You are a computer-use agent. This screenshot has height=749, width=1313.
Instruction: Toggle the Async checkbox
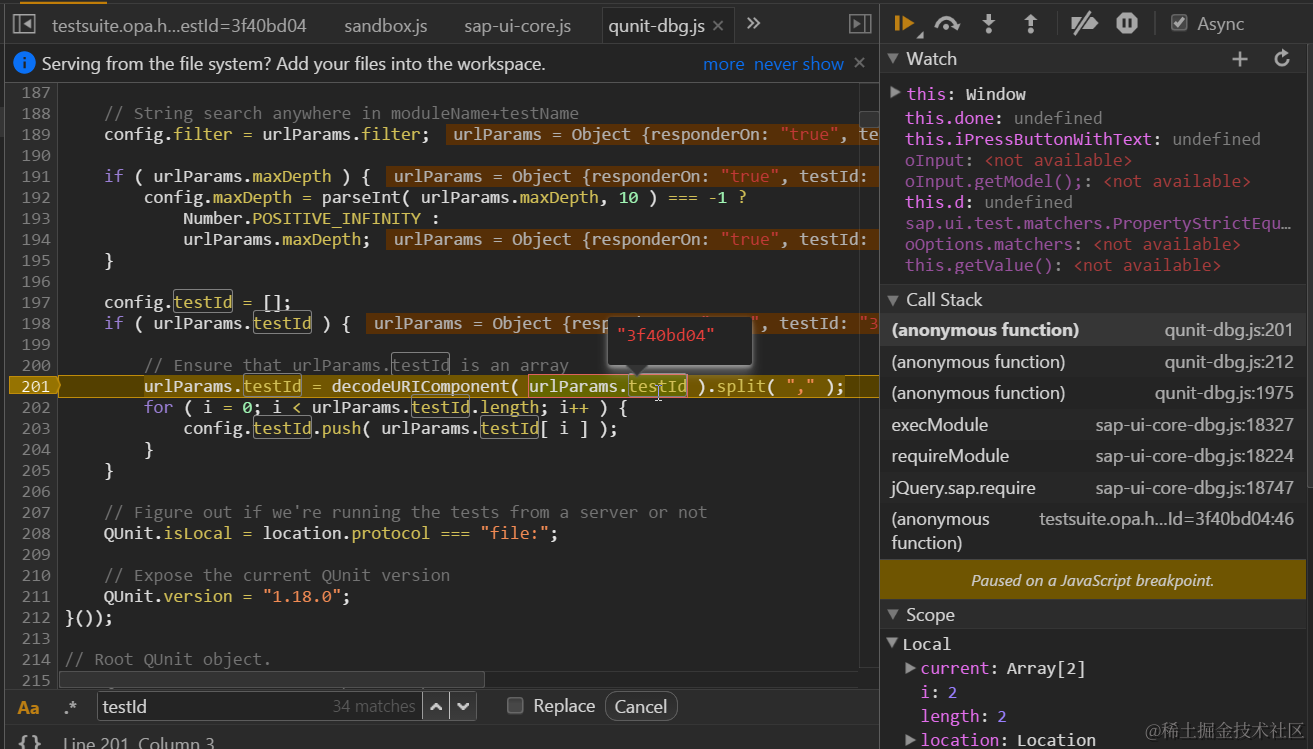(x=1179, y=23)
